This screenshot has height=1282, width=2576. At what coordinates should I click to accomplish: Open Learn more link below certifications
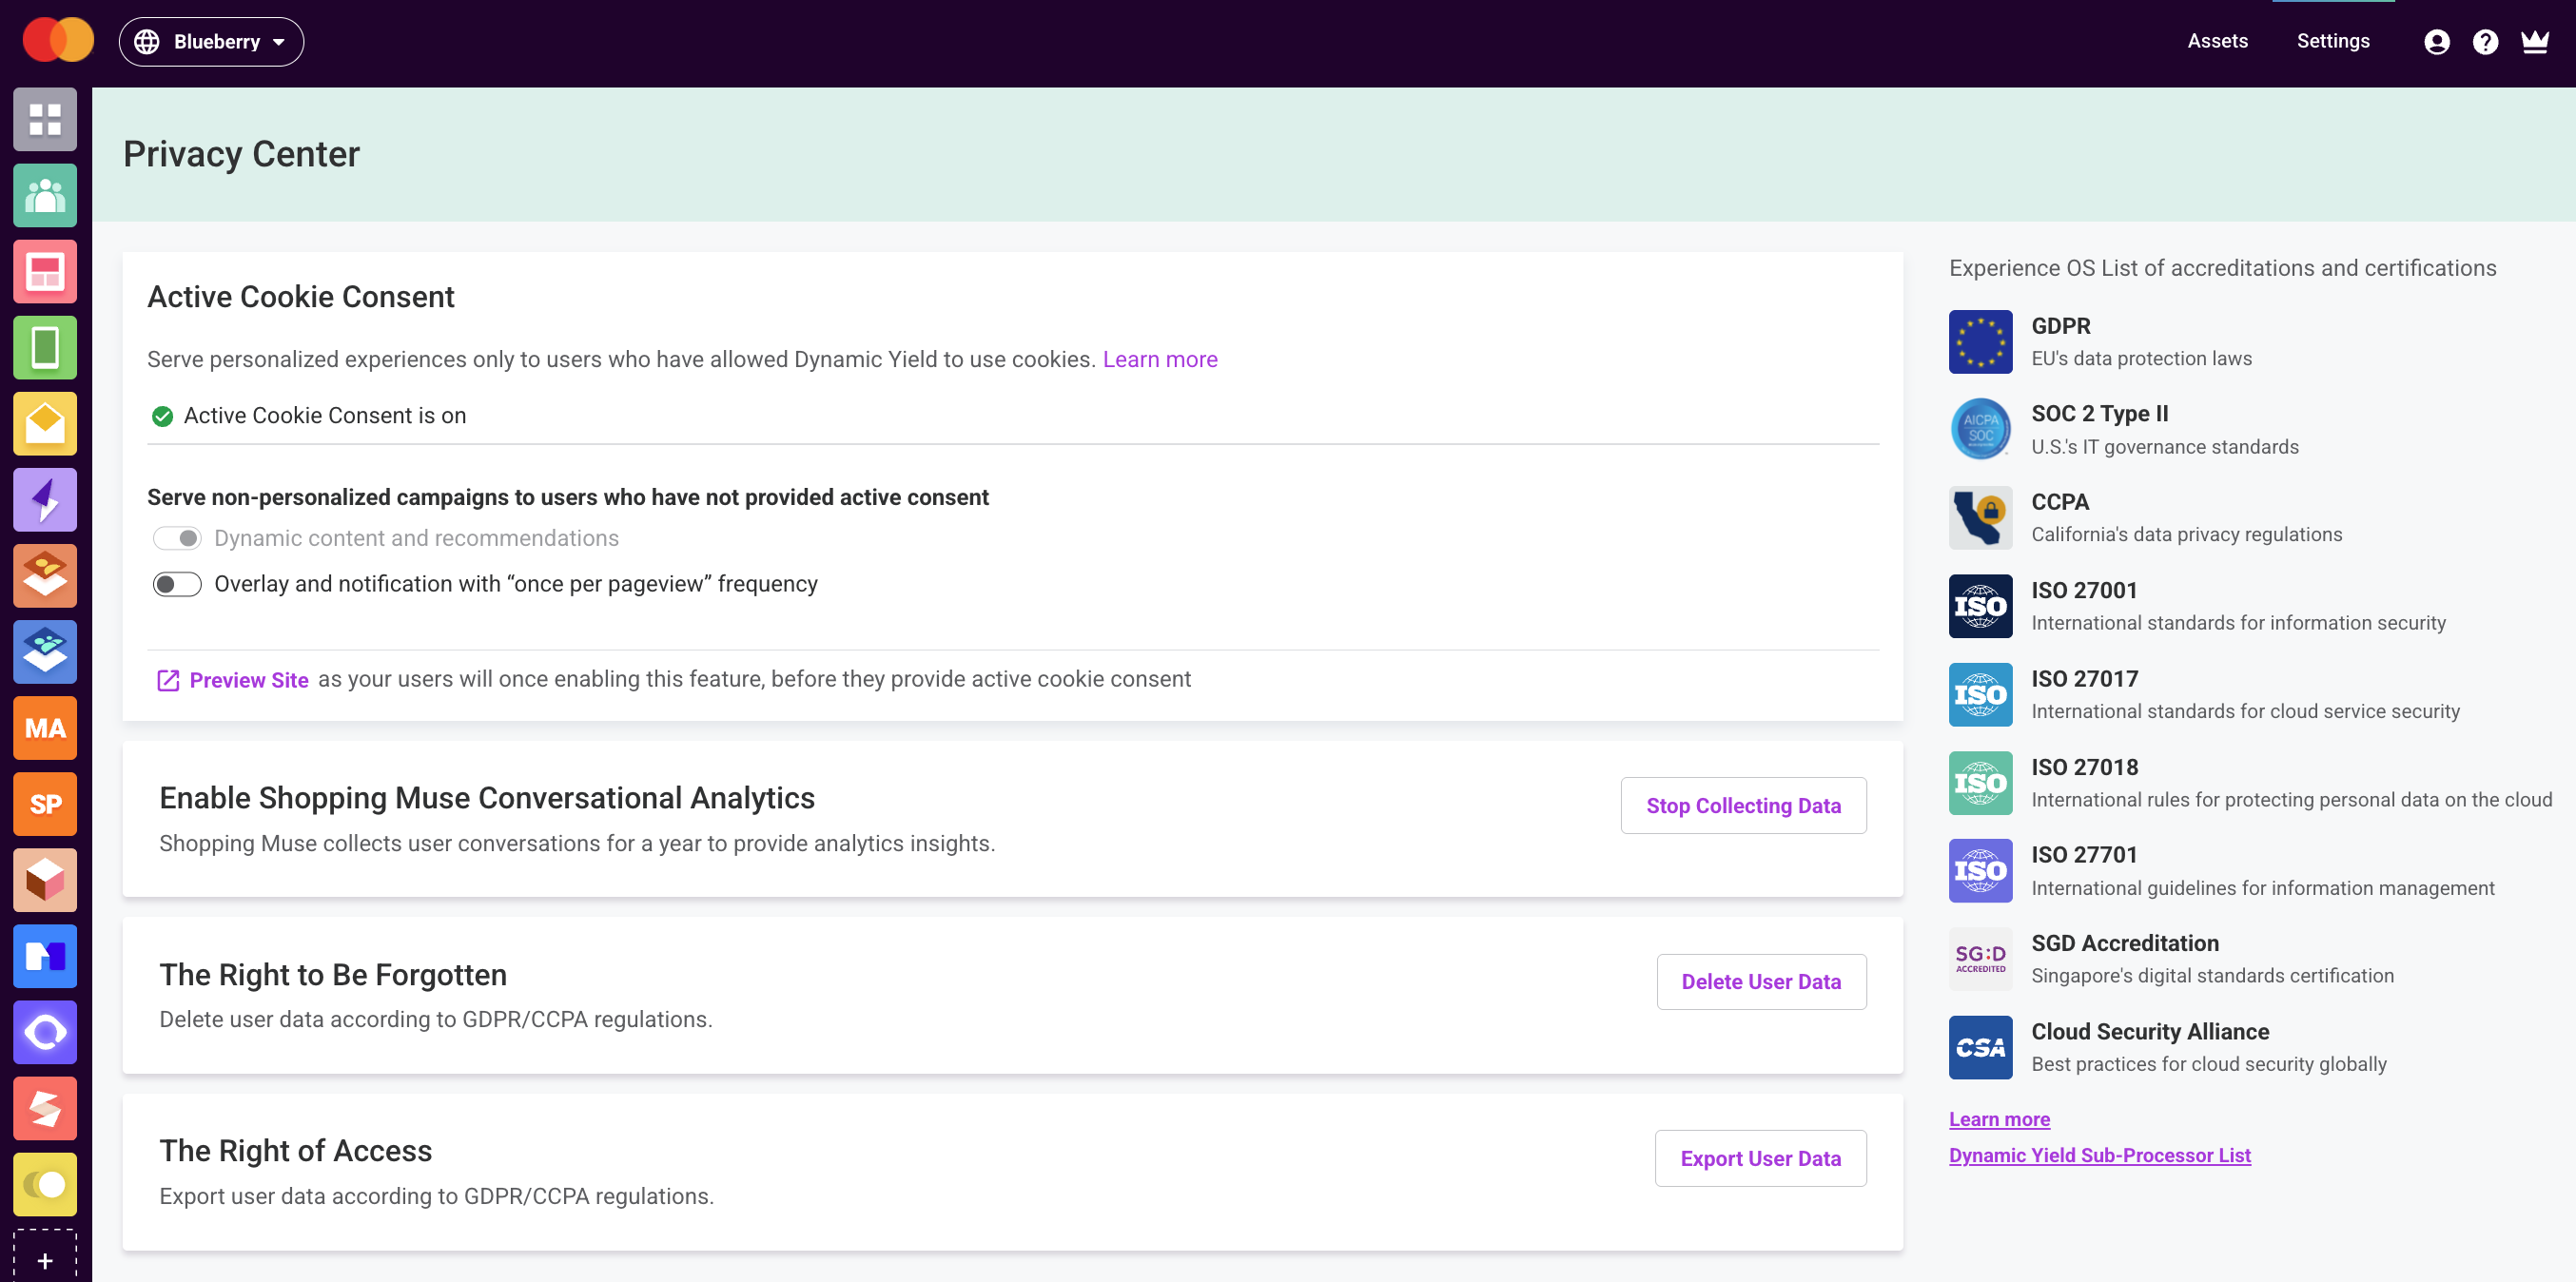point(1999,1119)
